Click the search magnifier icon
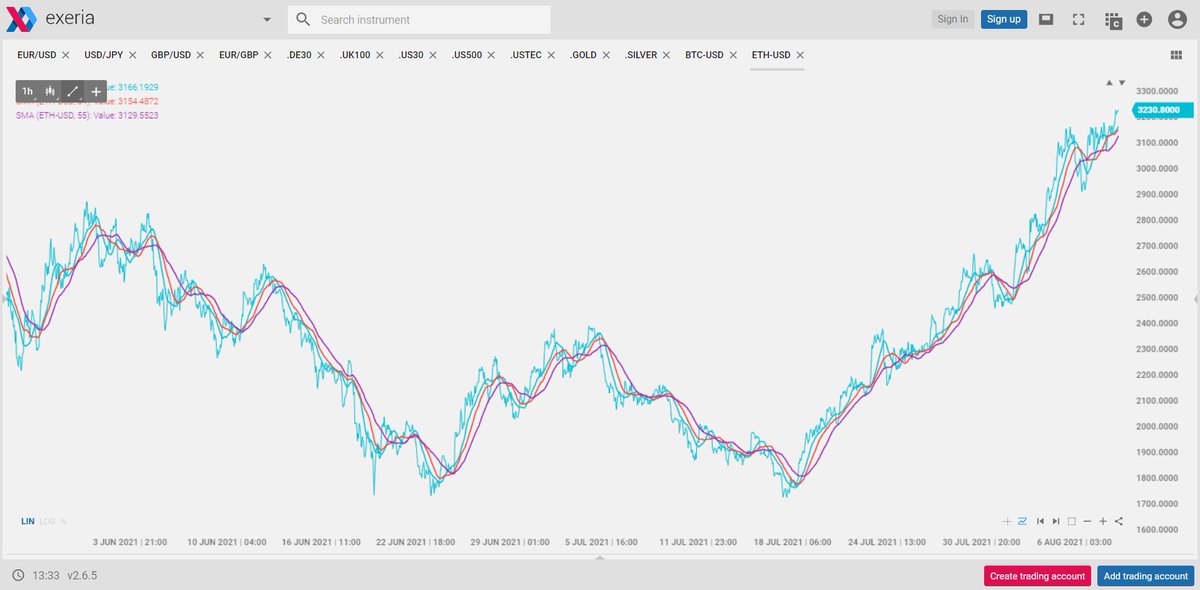 pos(303,19)
